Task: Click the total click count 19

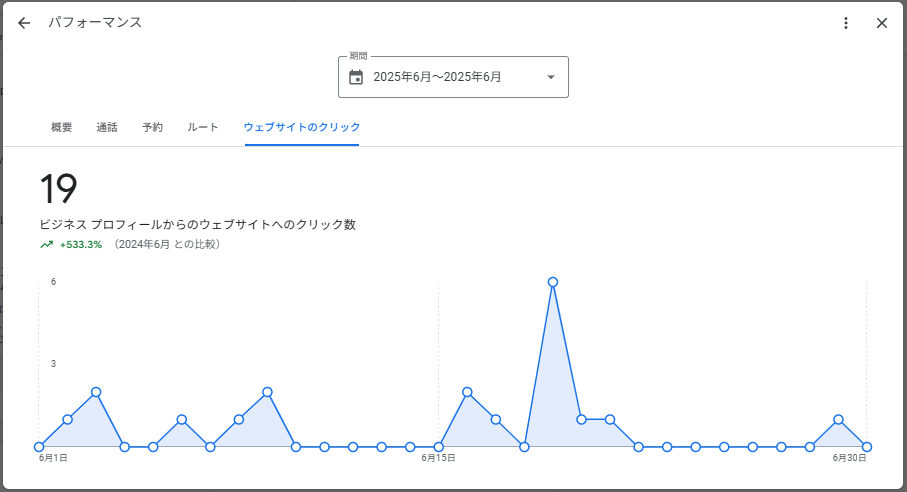Action: (58, 189)
